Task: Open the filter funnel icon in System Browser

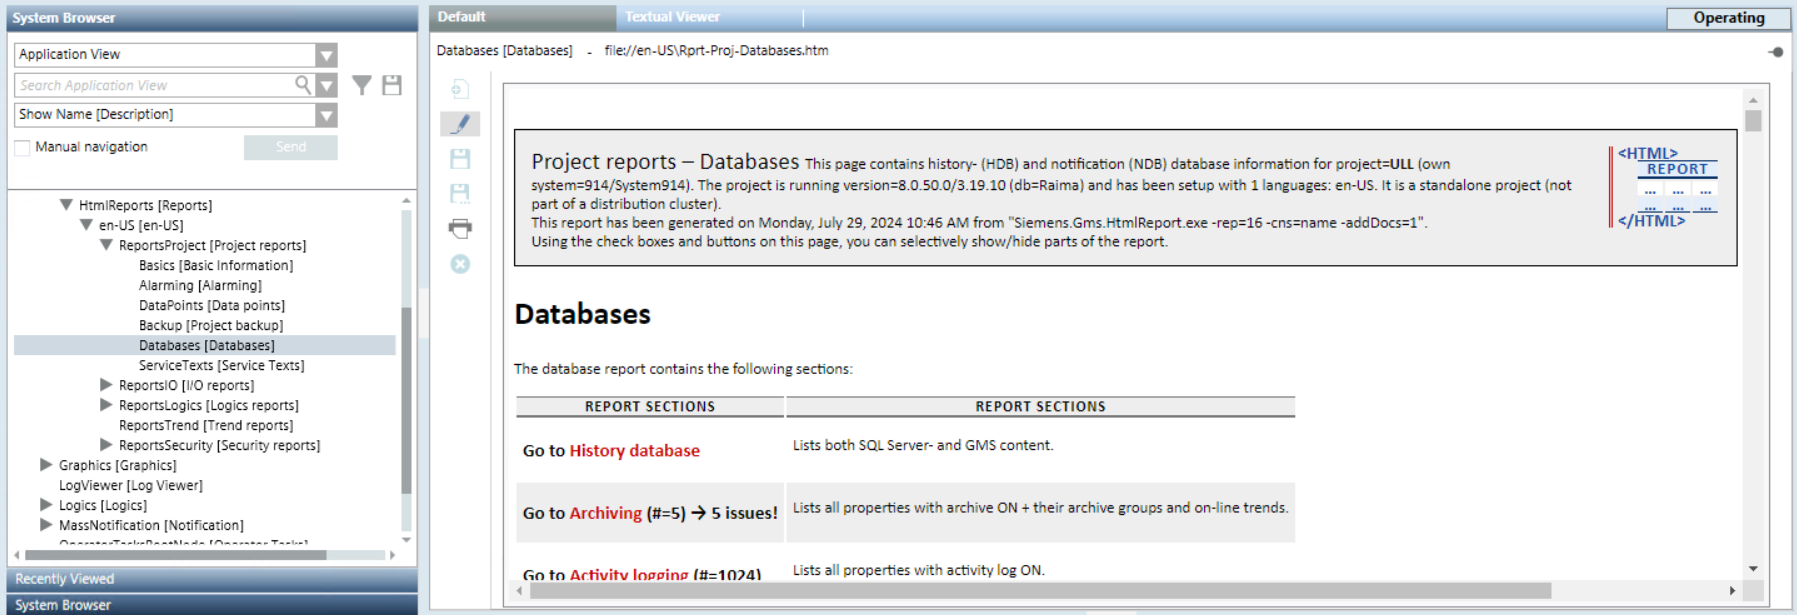Action: pos(362,86)
